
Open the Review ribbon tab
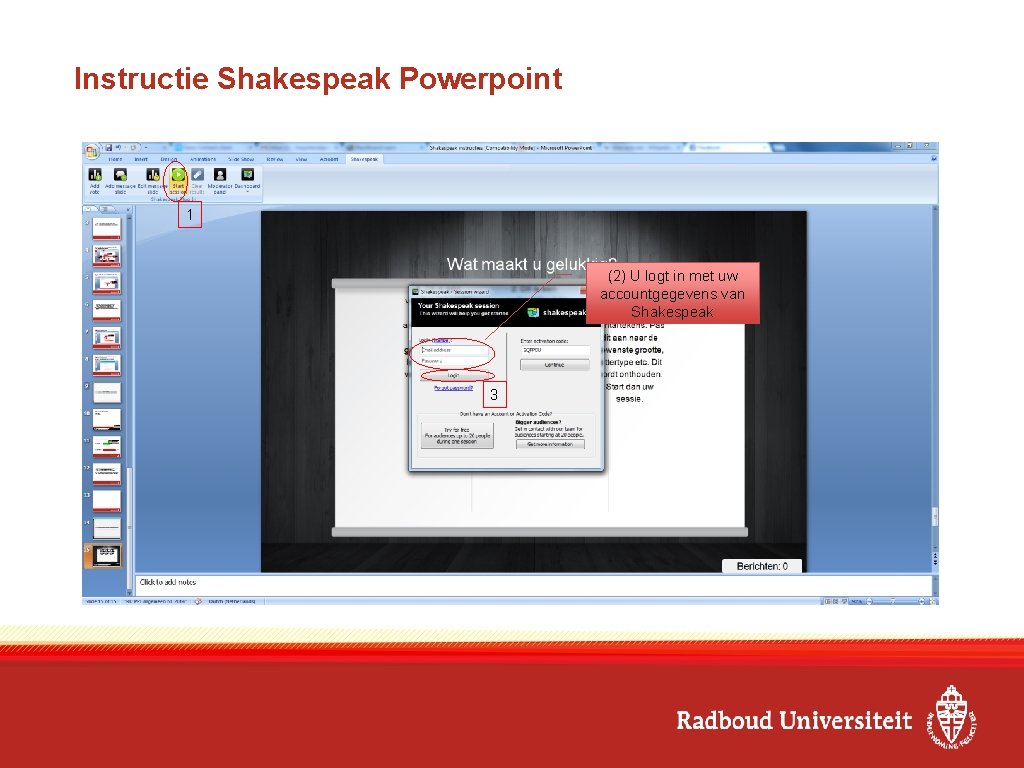pos(275,159)
